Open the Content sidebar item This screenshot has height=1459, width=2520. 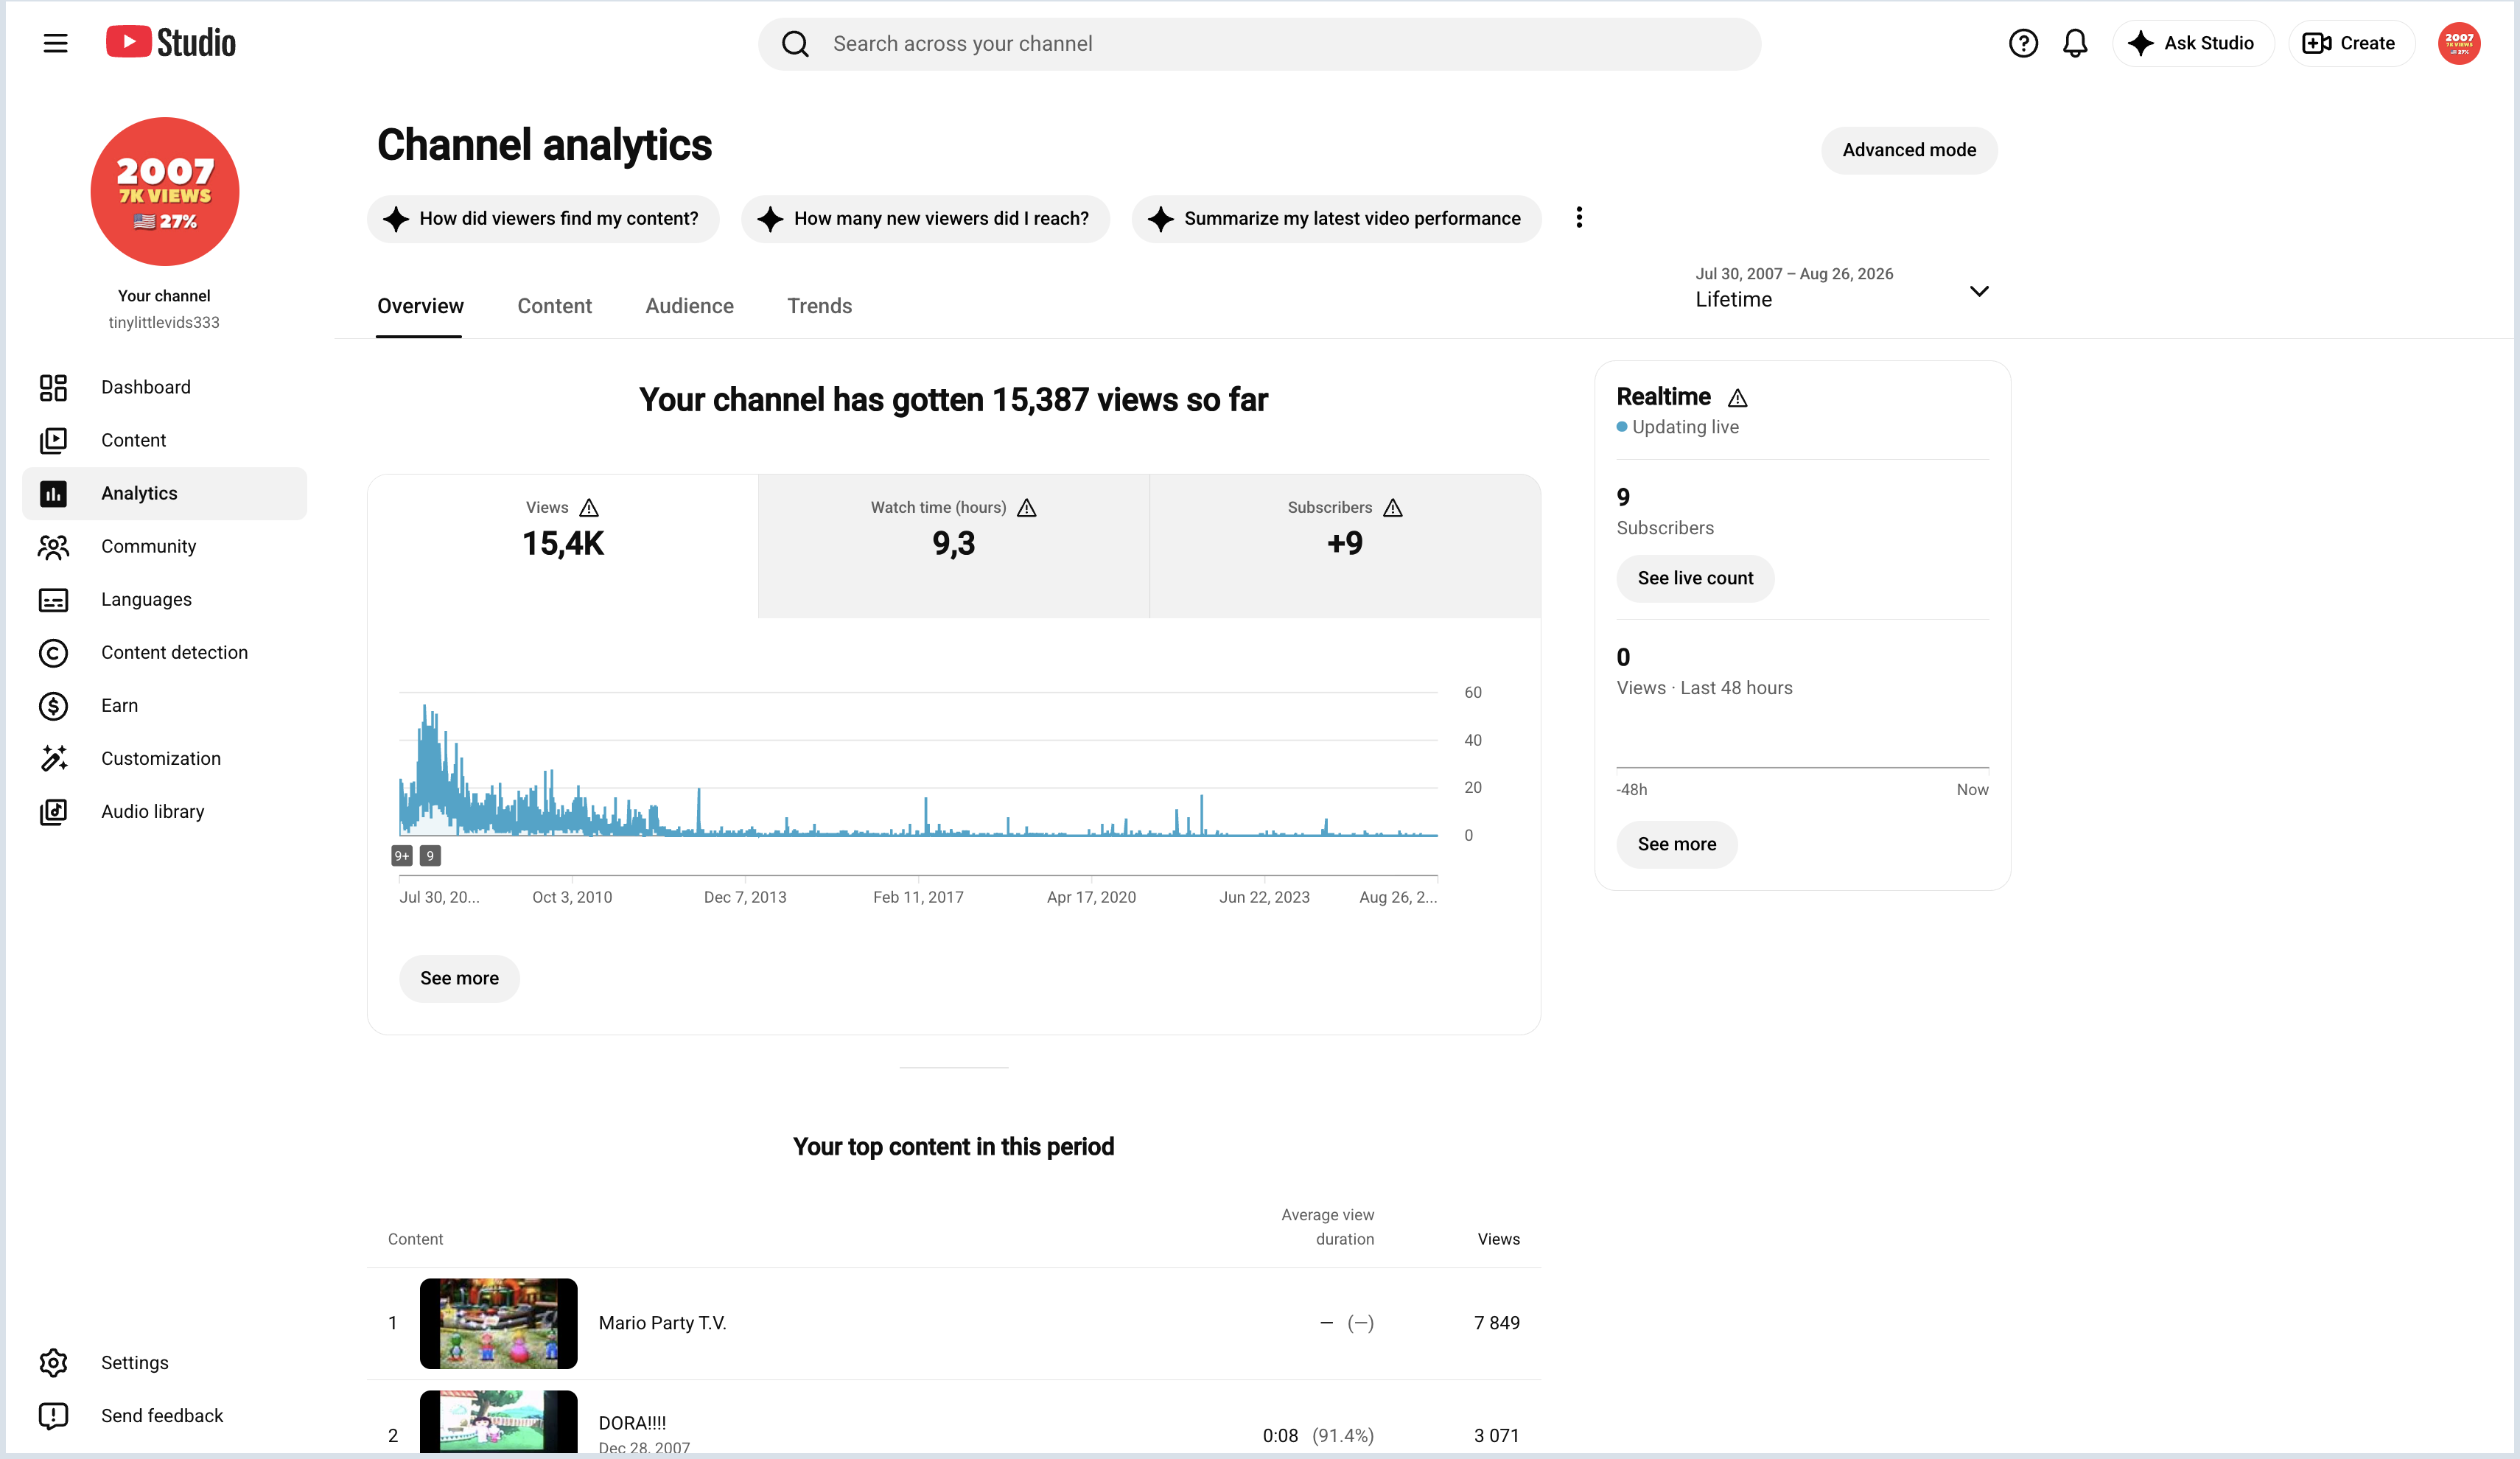click(165, 440)
